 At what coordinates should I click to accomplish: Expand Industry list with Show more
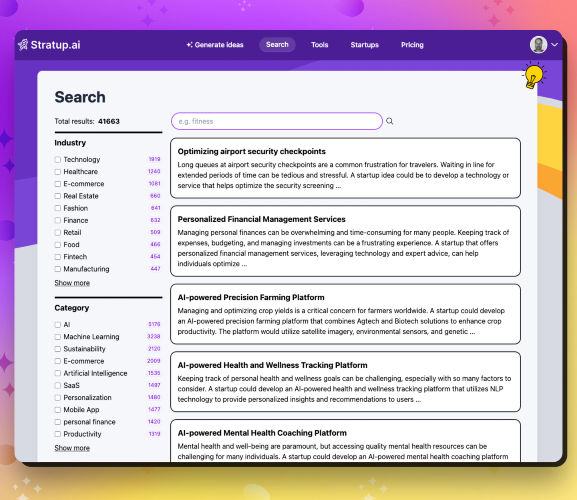[x=72, y=283]
